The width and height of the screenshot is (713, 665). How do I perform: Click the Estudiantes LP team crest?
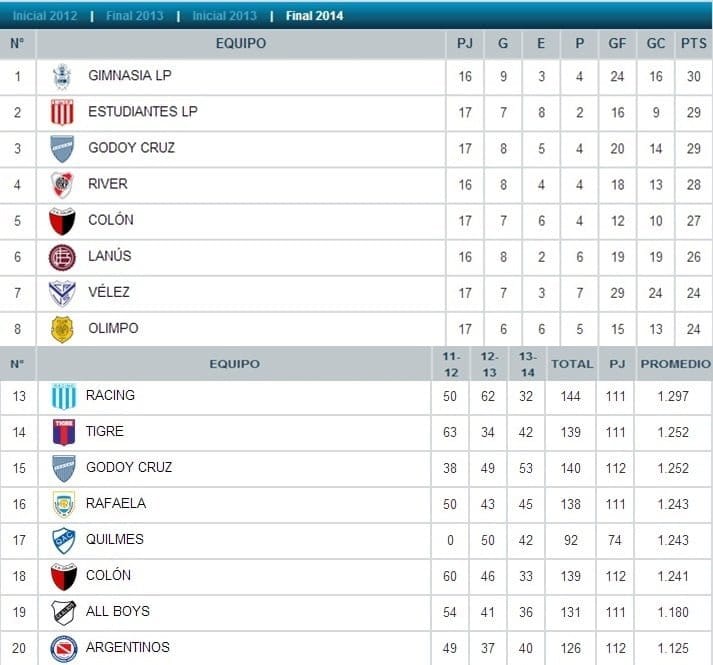pos(62,112)
